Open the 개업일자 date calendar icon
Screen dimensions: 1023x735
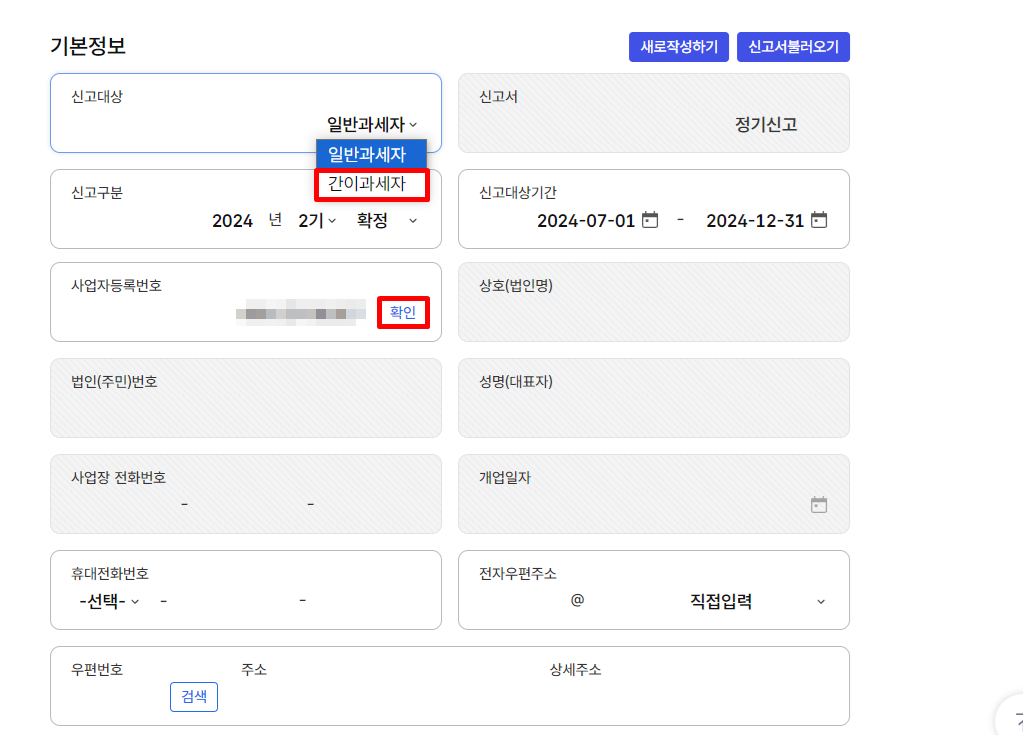coord(820,507)
